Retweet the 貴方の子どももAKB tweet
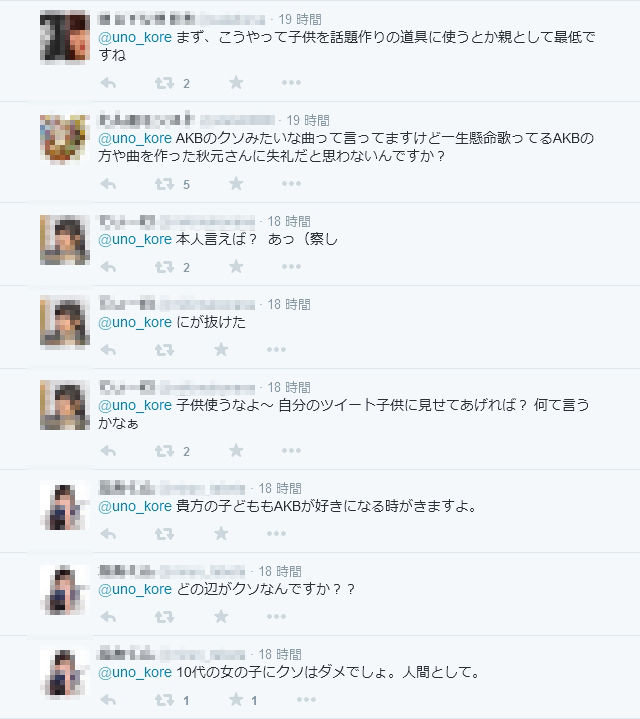Viewport: 640px width, 719px height. tap(164, 534)
